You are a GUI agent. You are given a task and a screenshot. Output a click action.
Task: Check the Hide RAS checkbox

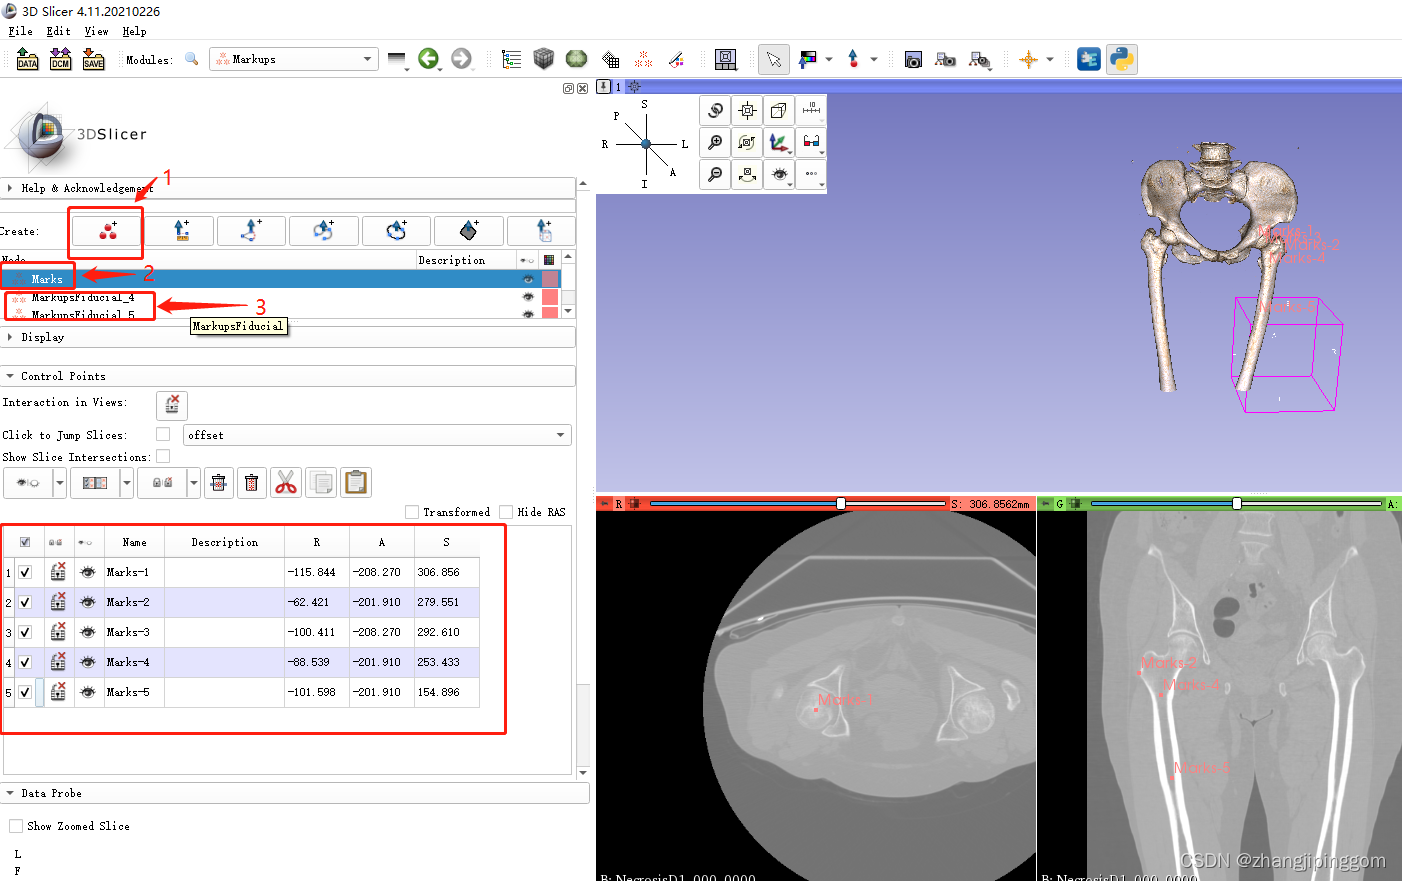tap(506, 512)
